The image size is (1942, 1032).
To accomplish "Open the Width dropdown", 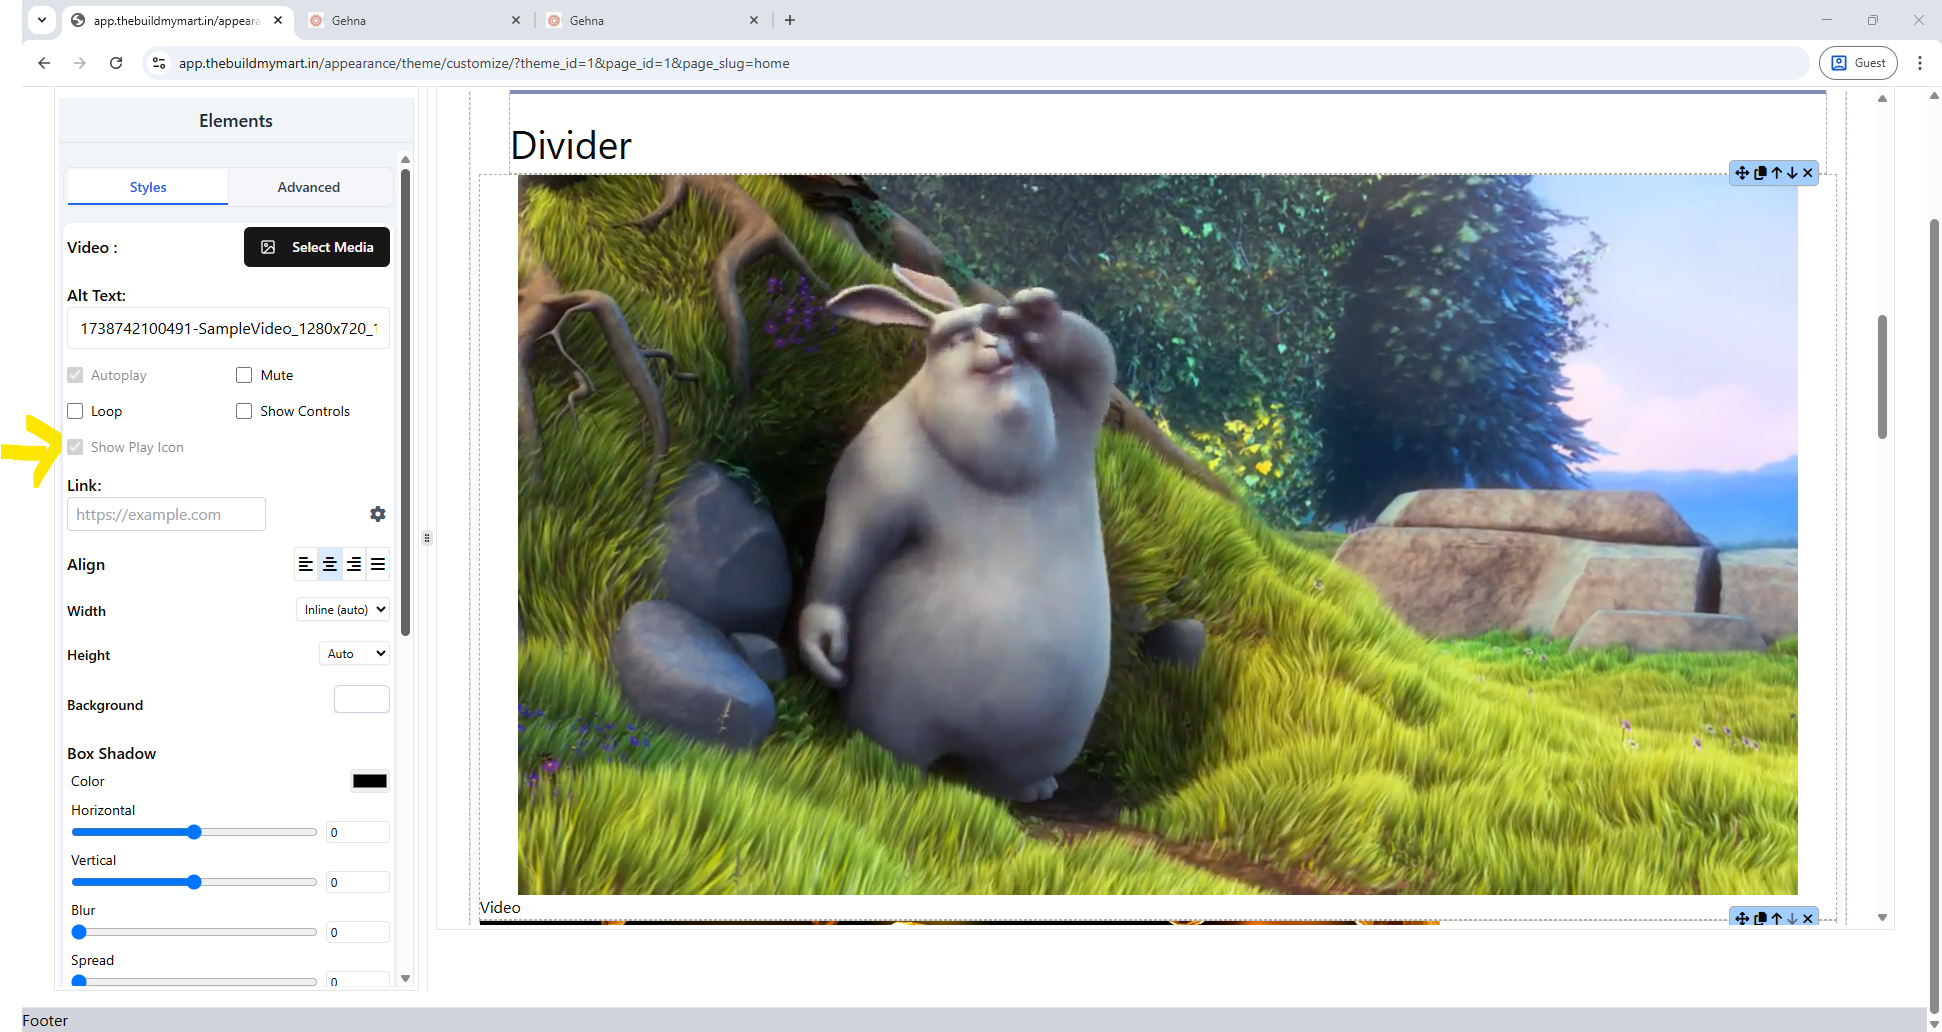I will [x=343, y=610].
